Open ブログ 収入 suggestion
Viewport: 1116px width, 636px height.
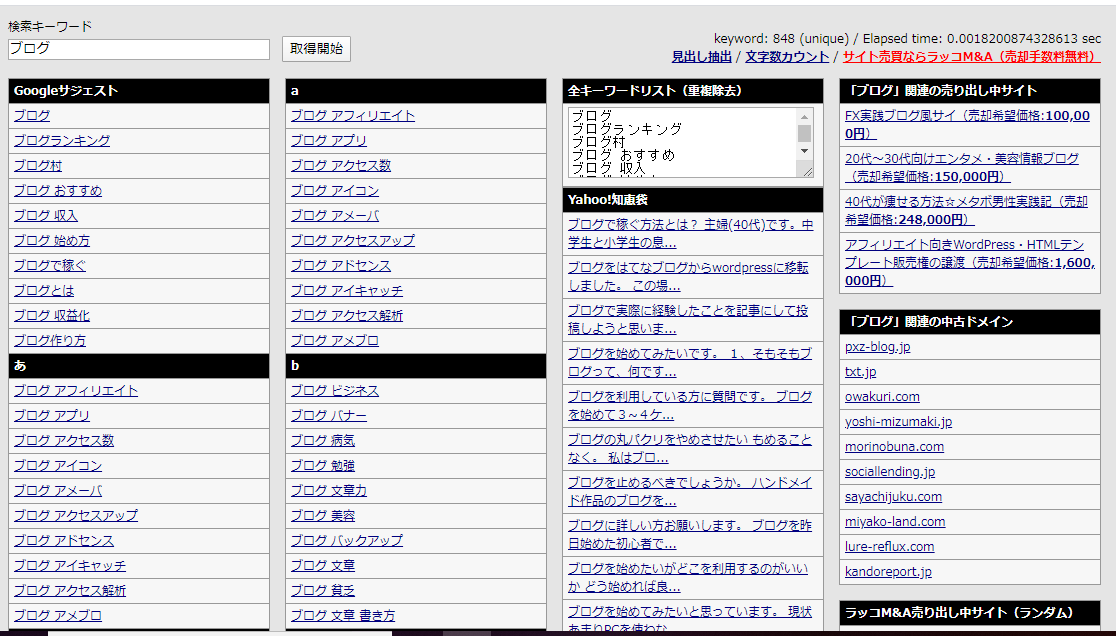[46, 216]
